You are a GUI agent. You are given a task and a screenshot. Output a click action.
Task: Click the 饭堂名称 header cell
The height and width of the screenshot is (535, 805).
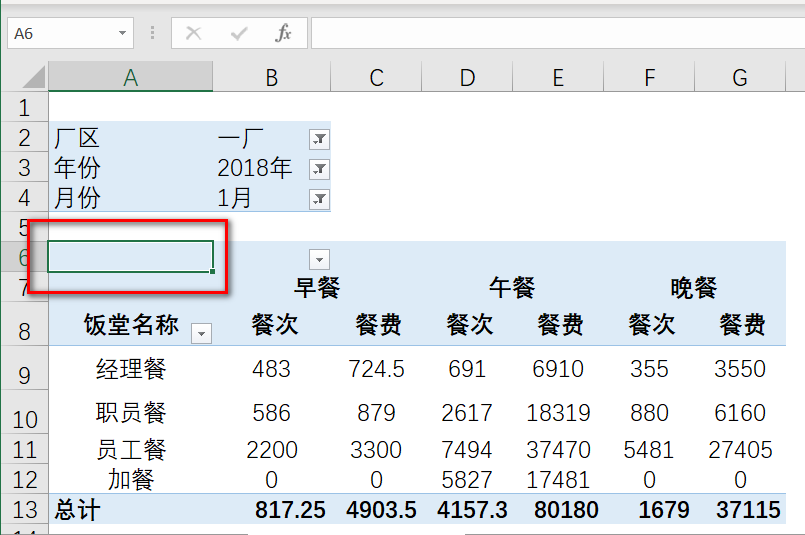(131, 324)
